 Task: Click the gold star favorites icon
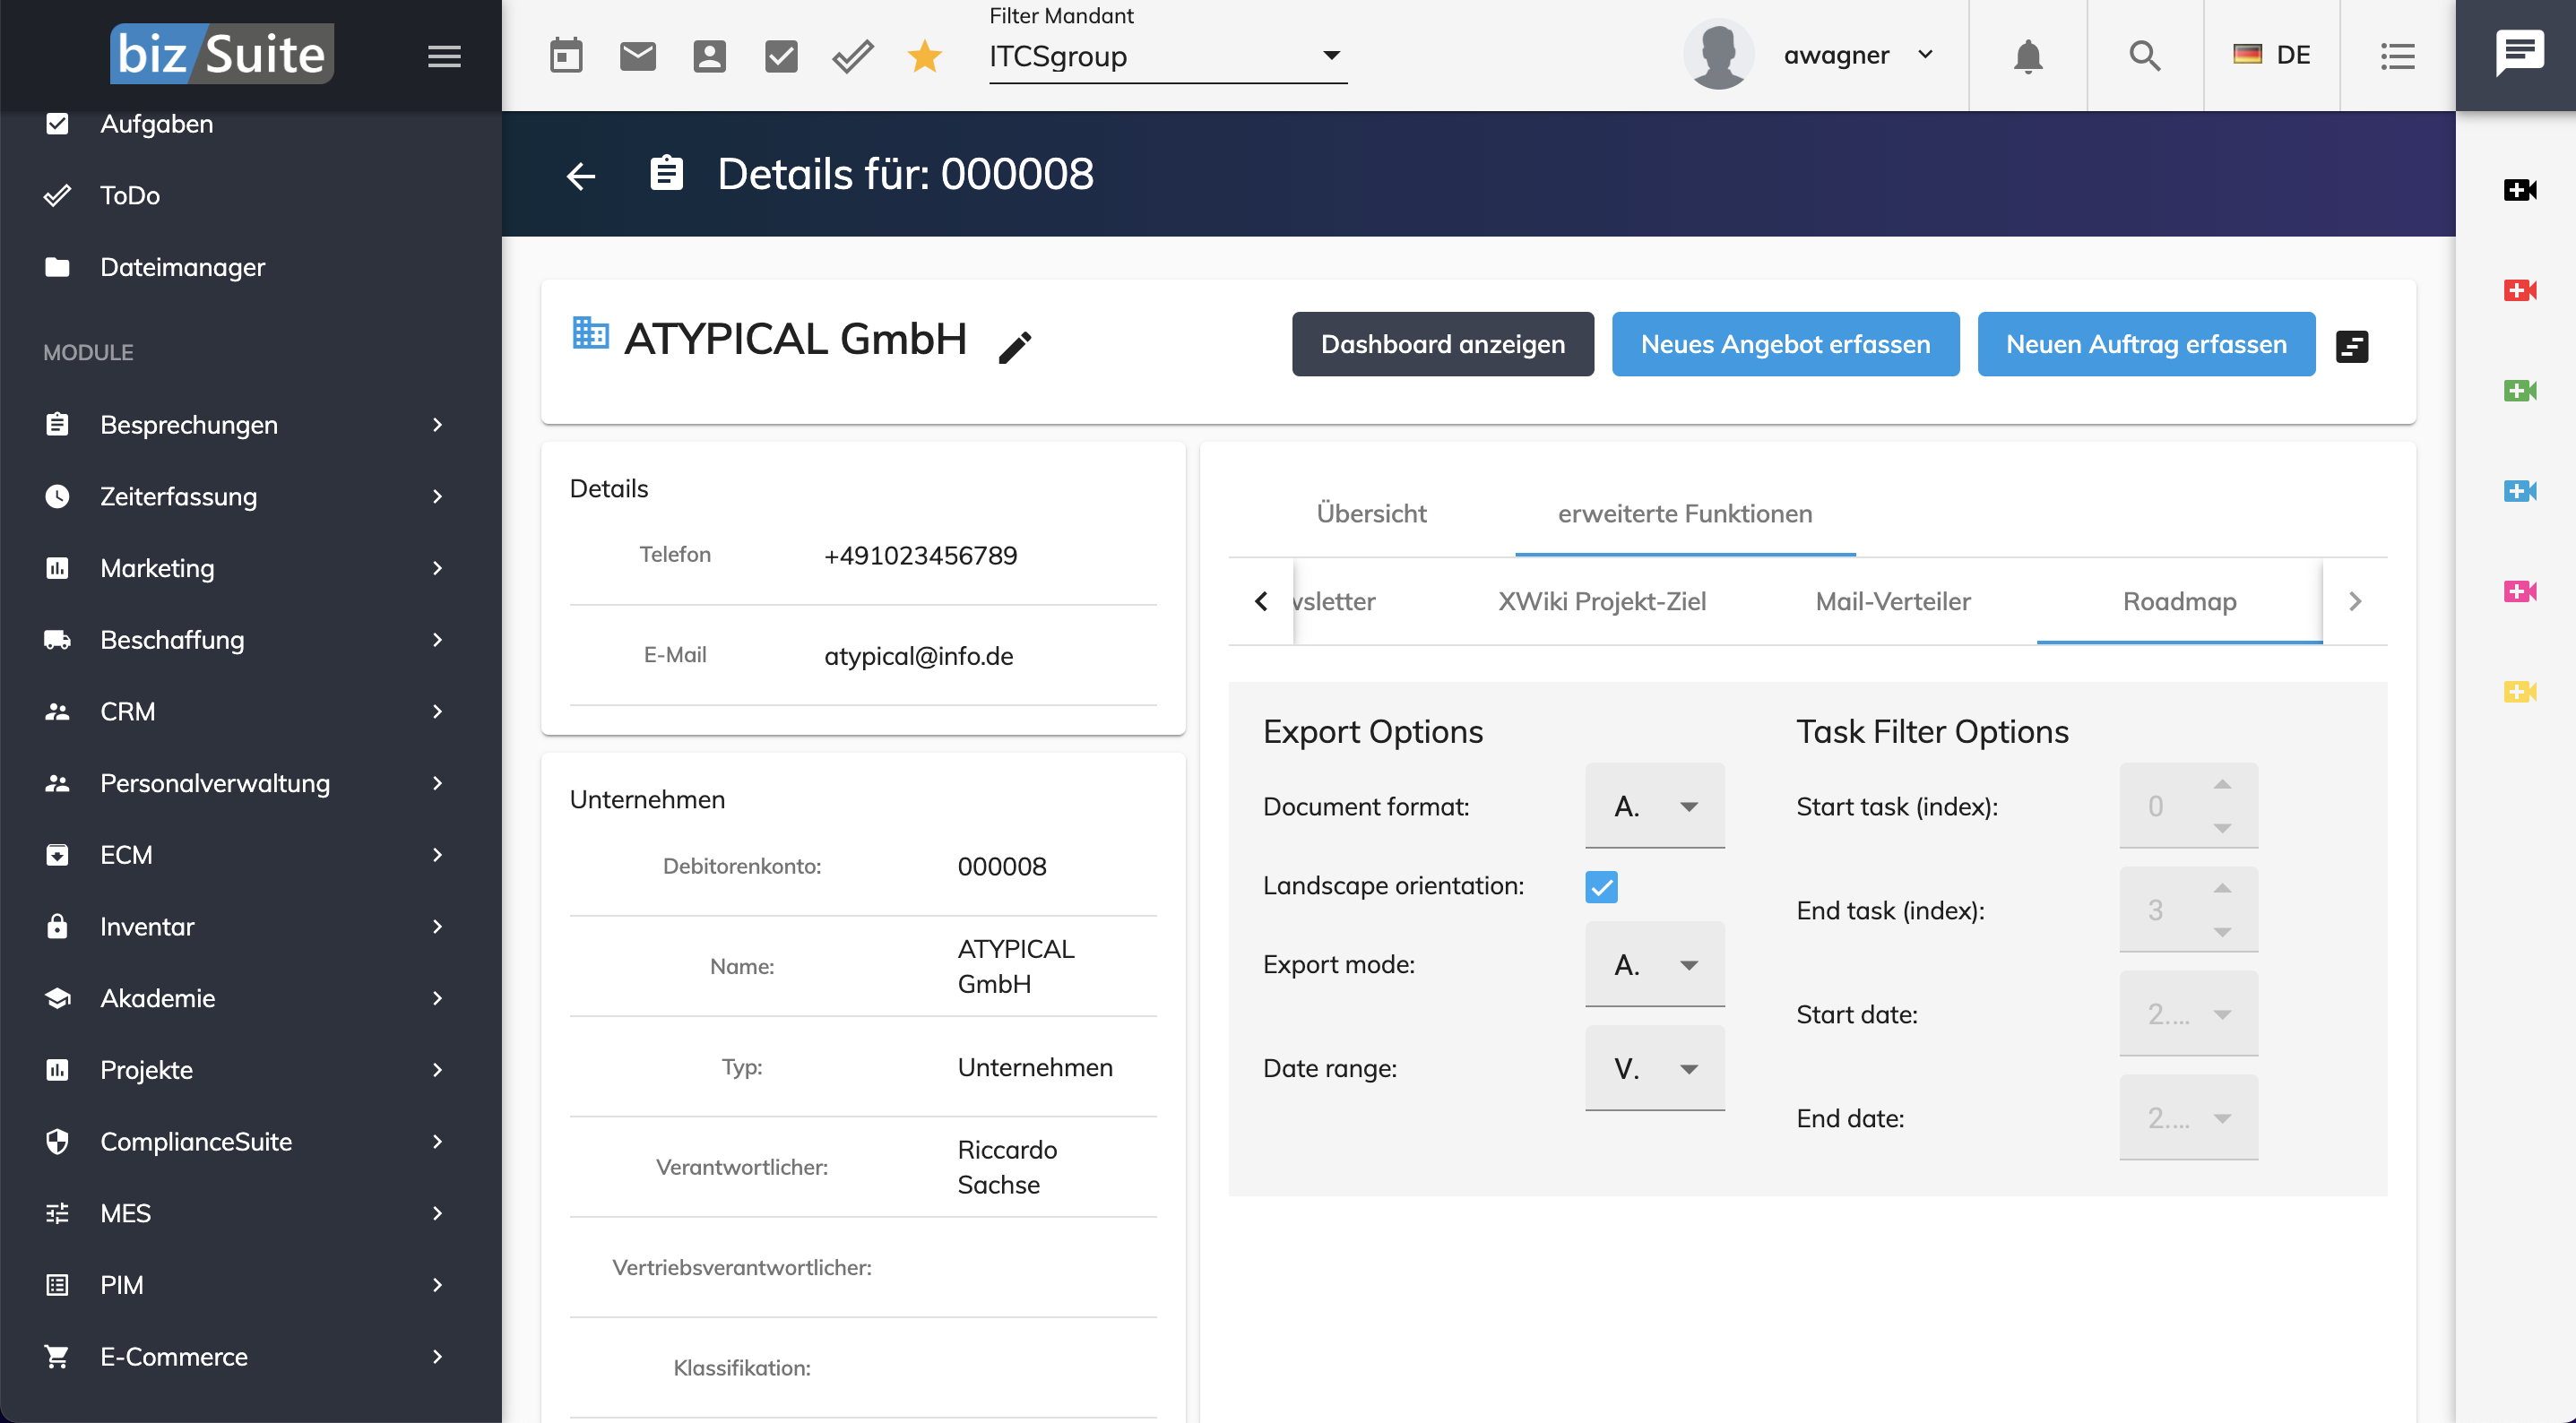pos(925,56)
